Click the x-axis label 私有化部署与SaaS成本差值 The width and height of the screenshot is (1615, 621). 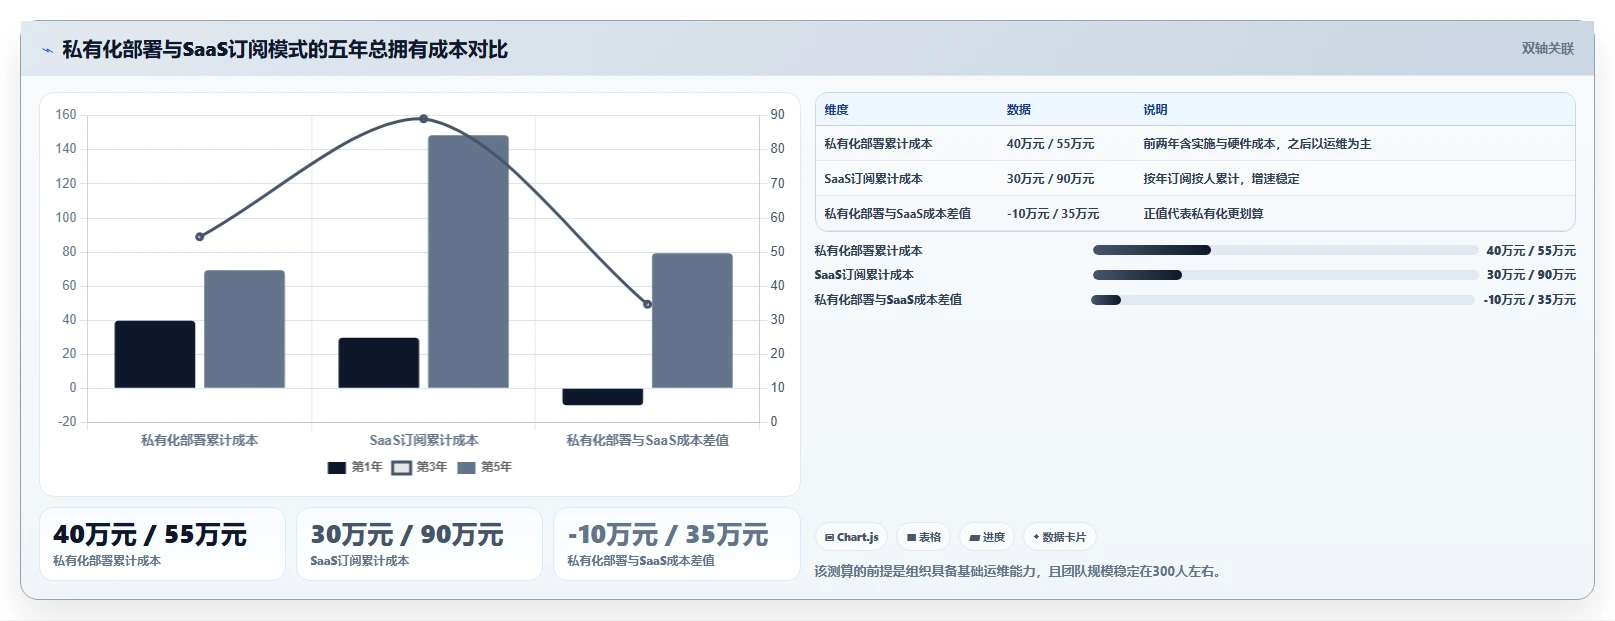[x=648, y=440]
